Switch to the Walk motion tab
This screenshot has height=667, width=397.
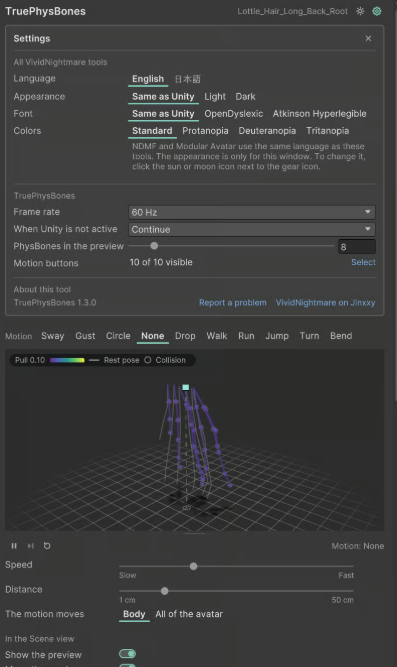point(217,336)
